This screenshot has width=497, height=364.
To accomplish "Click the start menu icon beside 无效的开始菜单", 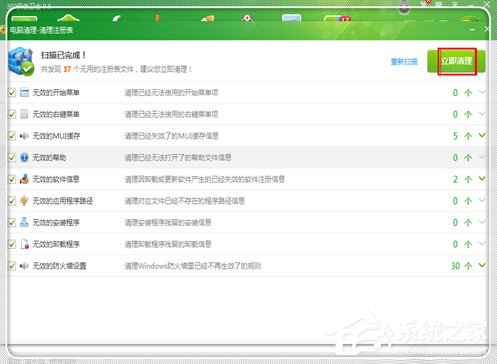I will (x=24, y=92).
